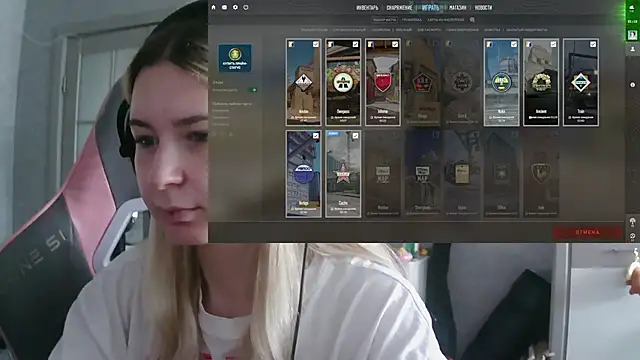Uncheck the Train map checkbox
Screen dimensions: 640x360
point(593,44)
